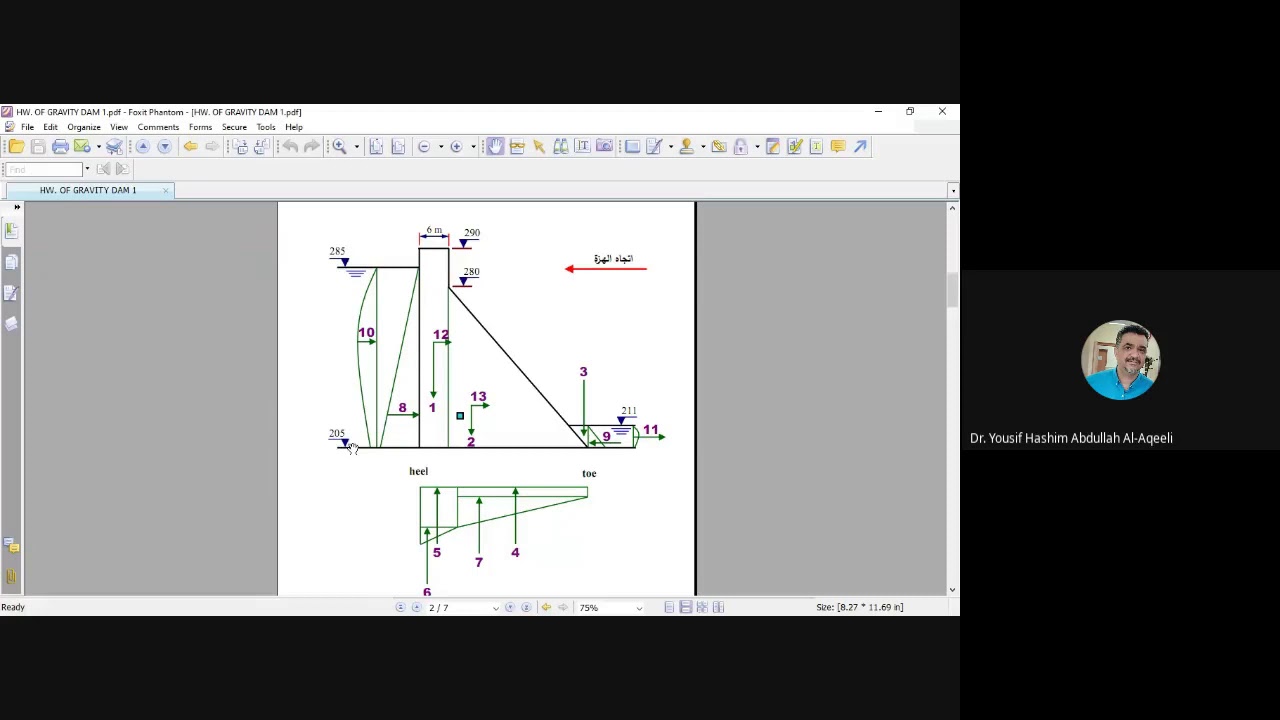Select the Select Text tool
This screenshot has width=1280, height=720.
(582, 147)
